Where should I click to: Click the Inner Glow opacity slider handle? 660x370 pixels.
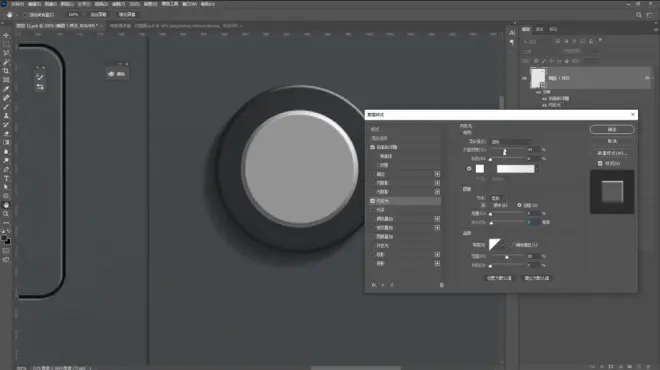[x=504, y=151]
